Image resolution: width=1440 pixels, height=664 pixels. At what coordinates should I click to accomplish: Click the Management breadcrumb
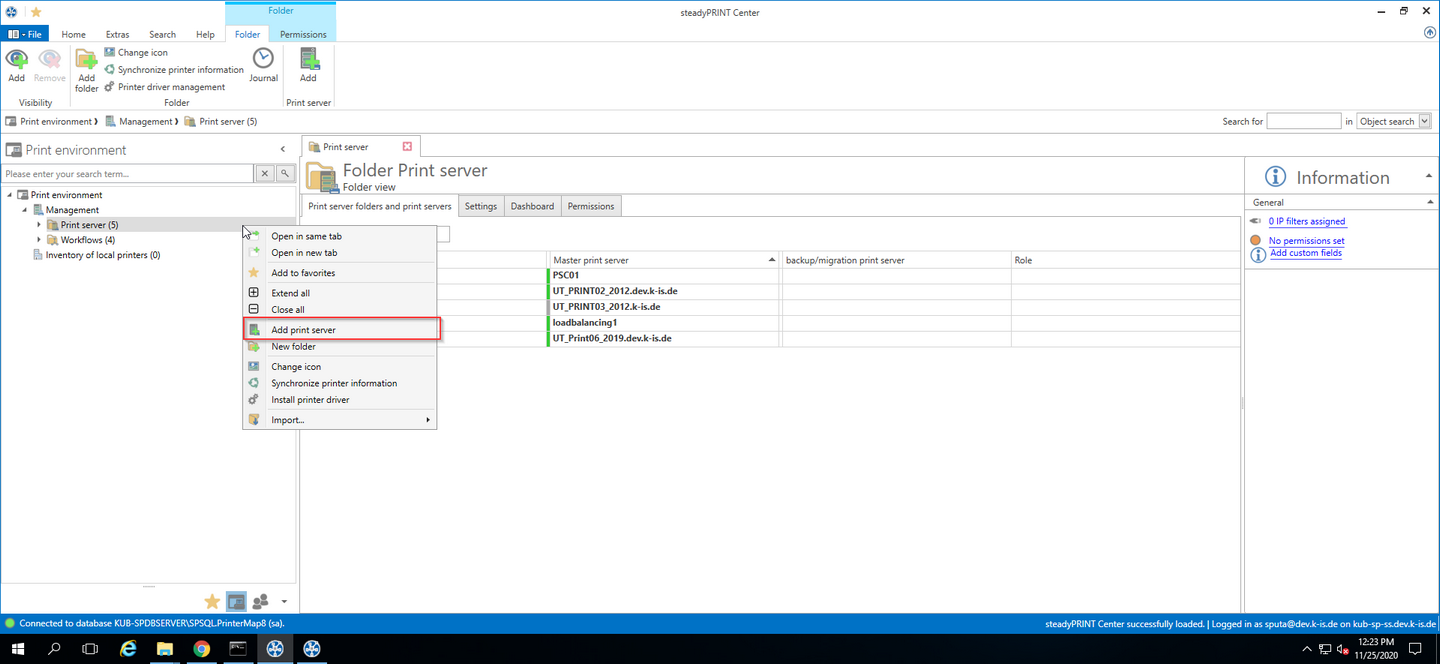click(x=145, y=122)
